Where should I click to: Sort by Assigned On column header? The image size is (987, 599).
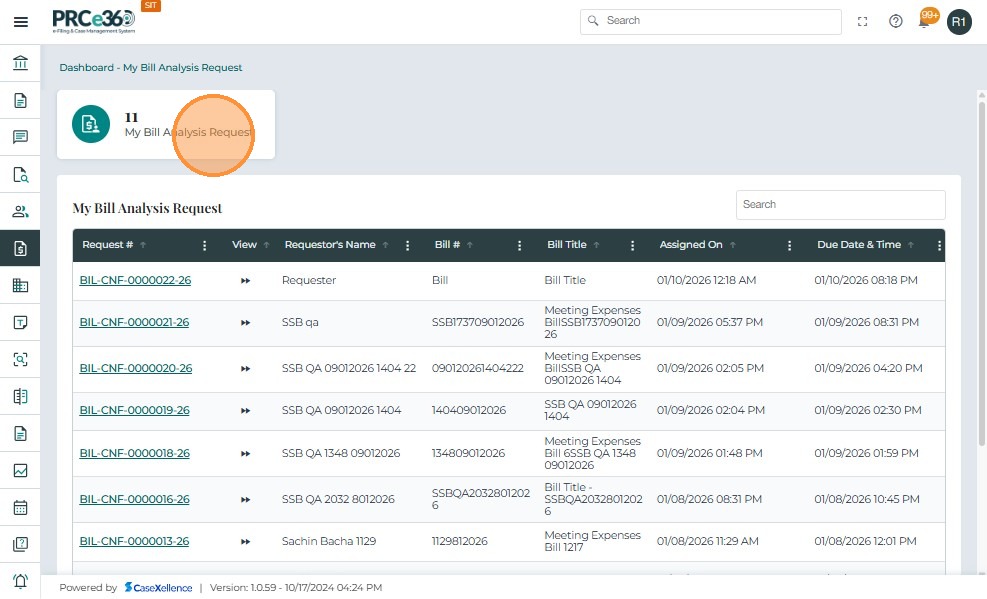click(x=691, y=245)
